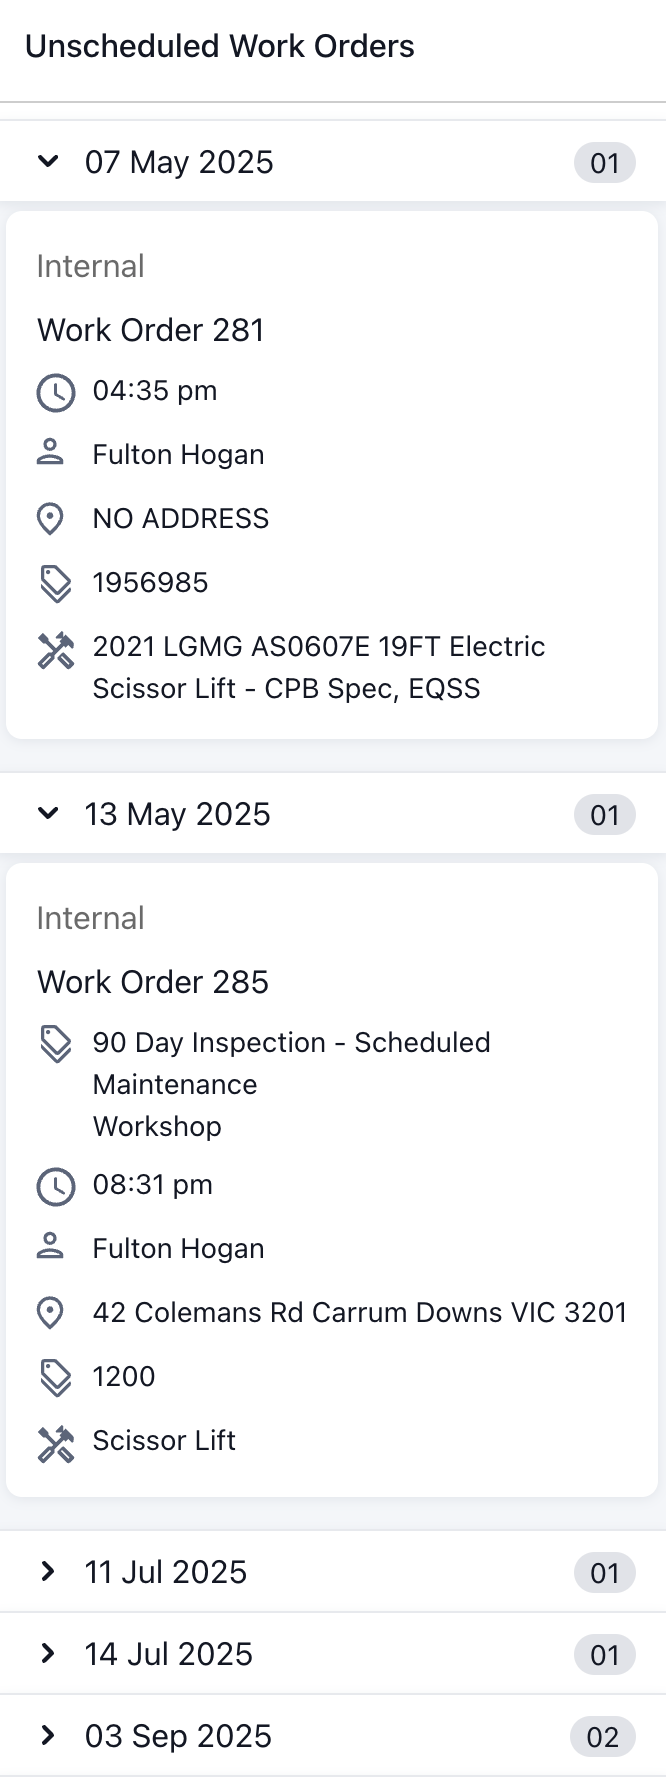Click the Fulton Hogan name in Work Order 285

click(x=178, y=1249)
